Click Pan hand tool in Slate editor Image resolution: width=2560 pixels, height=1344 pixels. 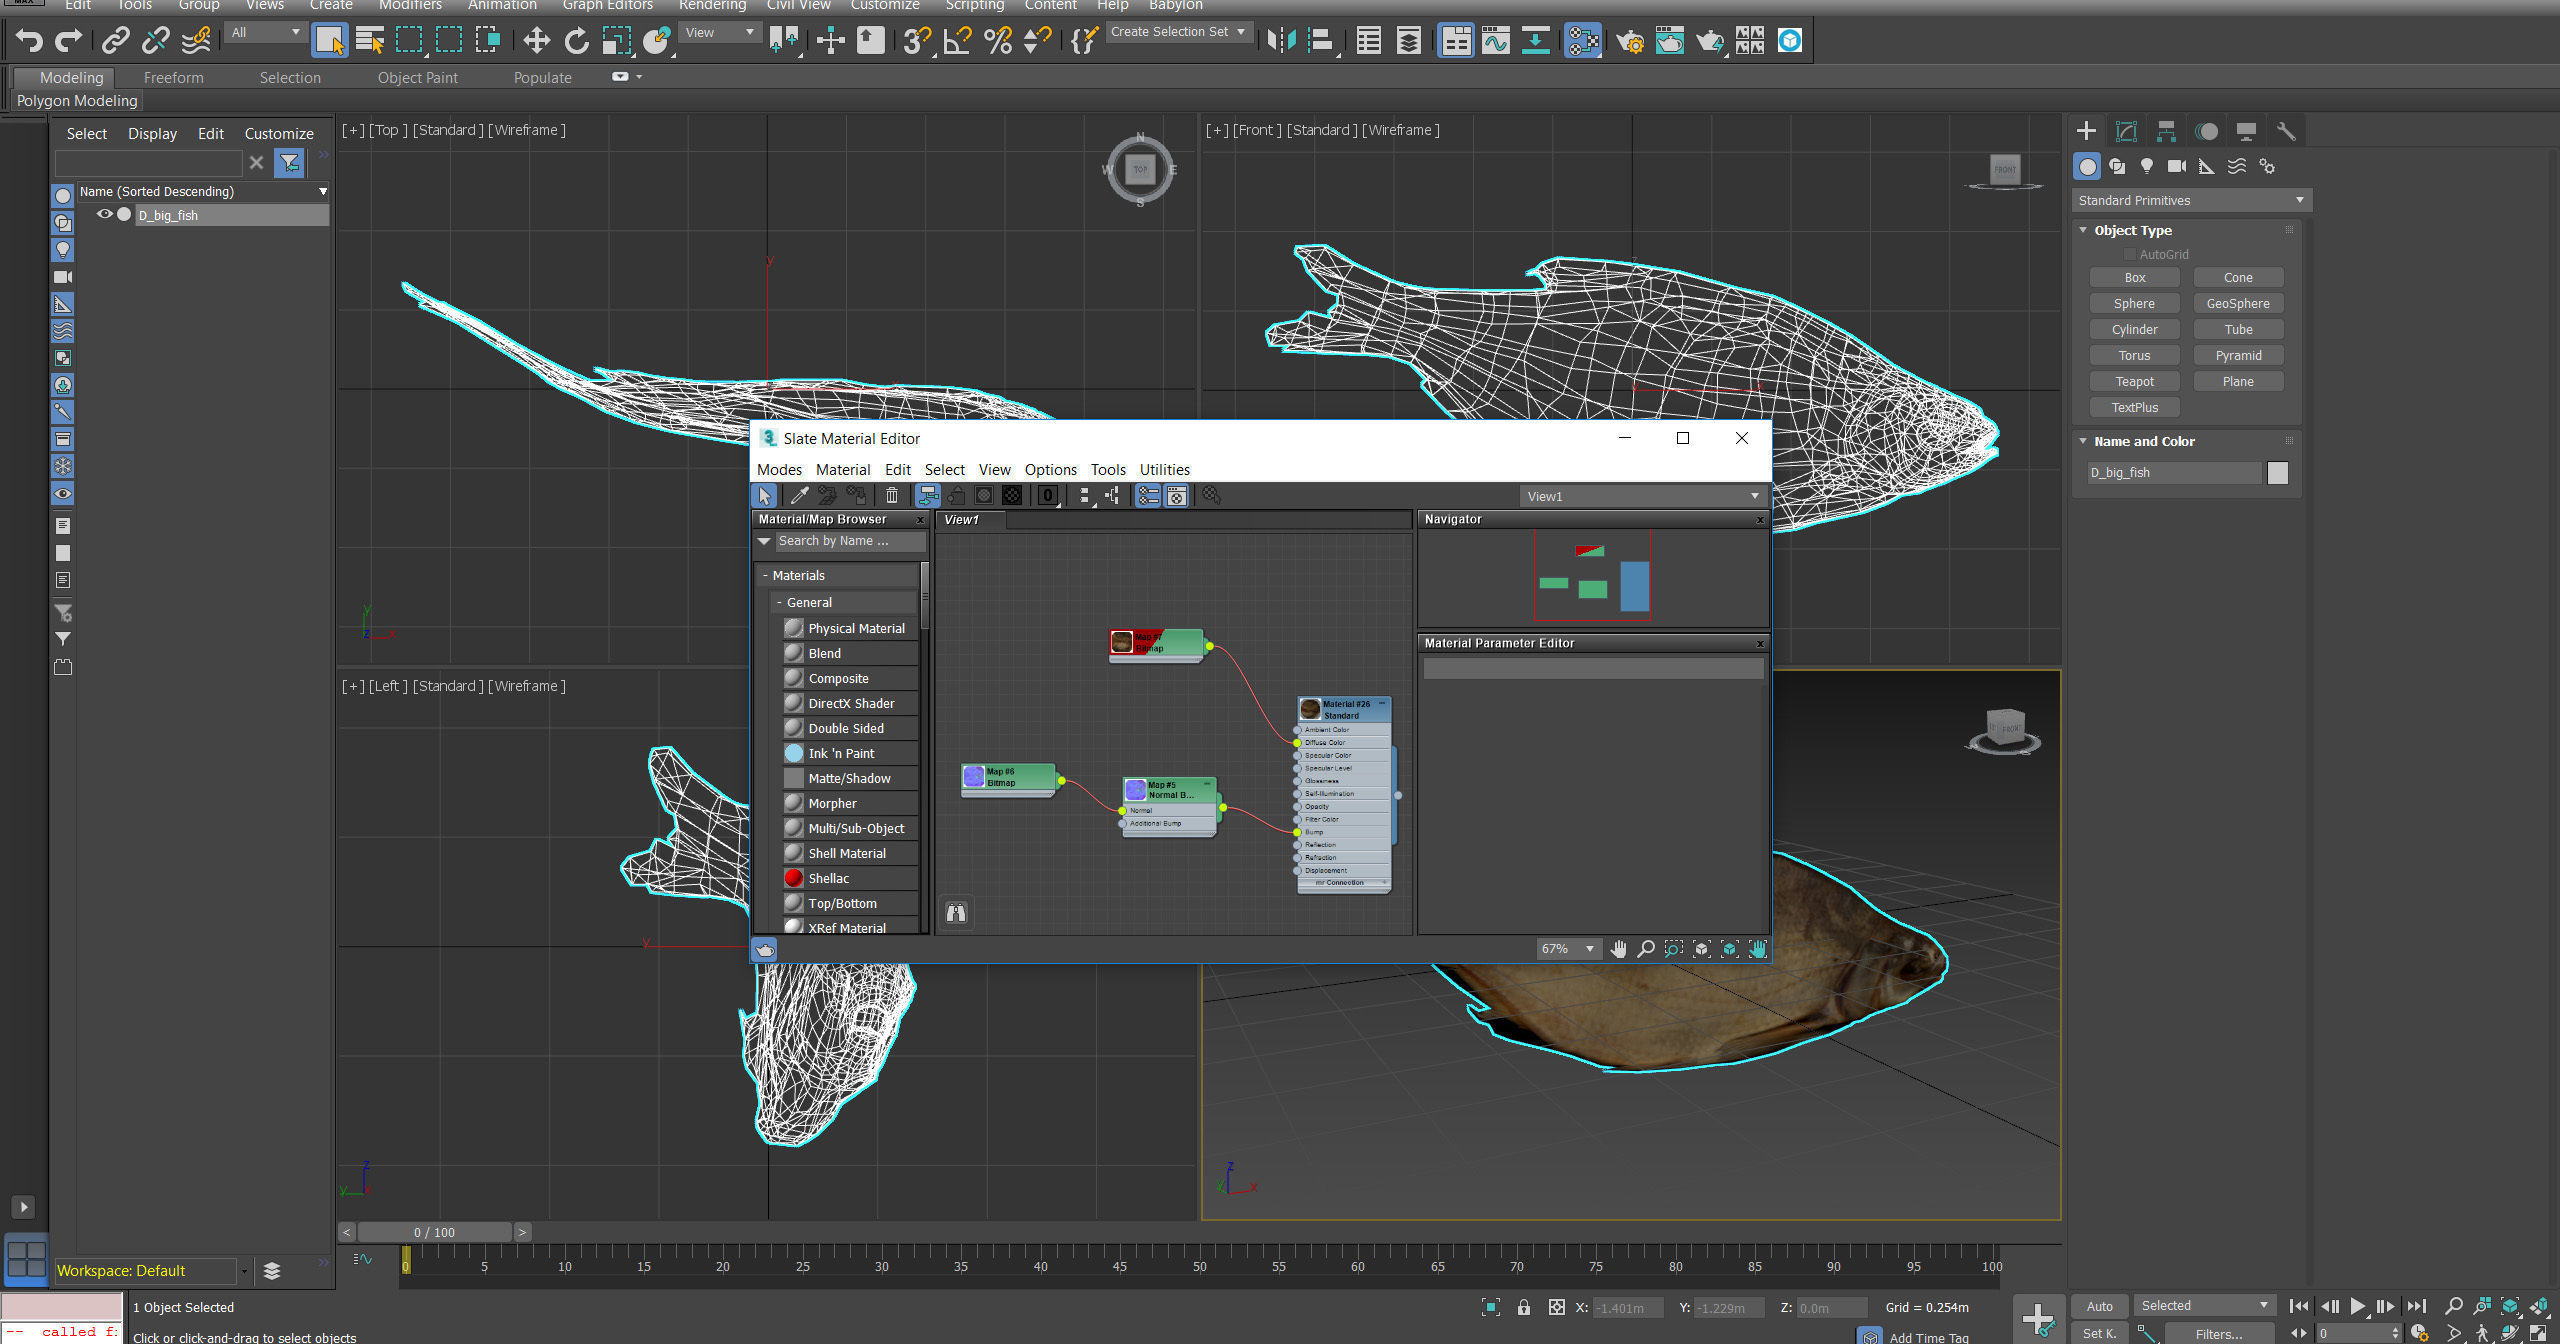tap(1619, 949)
